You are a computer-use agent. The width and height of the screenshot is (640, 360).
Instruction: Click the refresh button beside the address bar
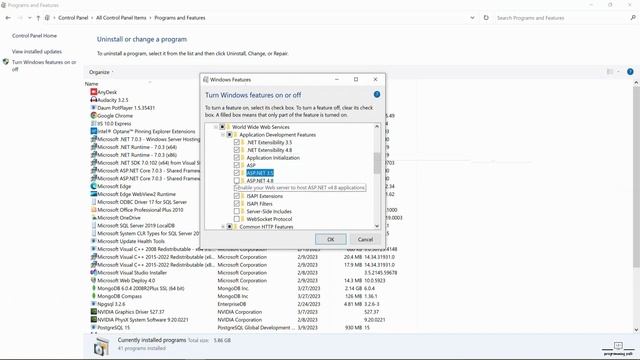coord(486,18)
